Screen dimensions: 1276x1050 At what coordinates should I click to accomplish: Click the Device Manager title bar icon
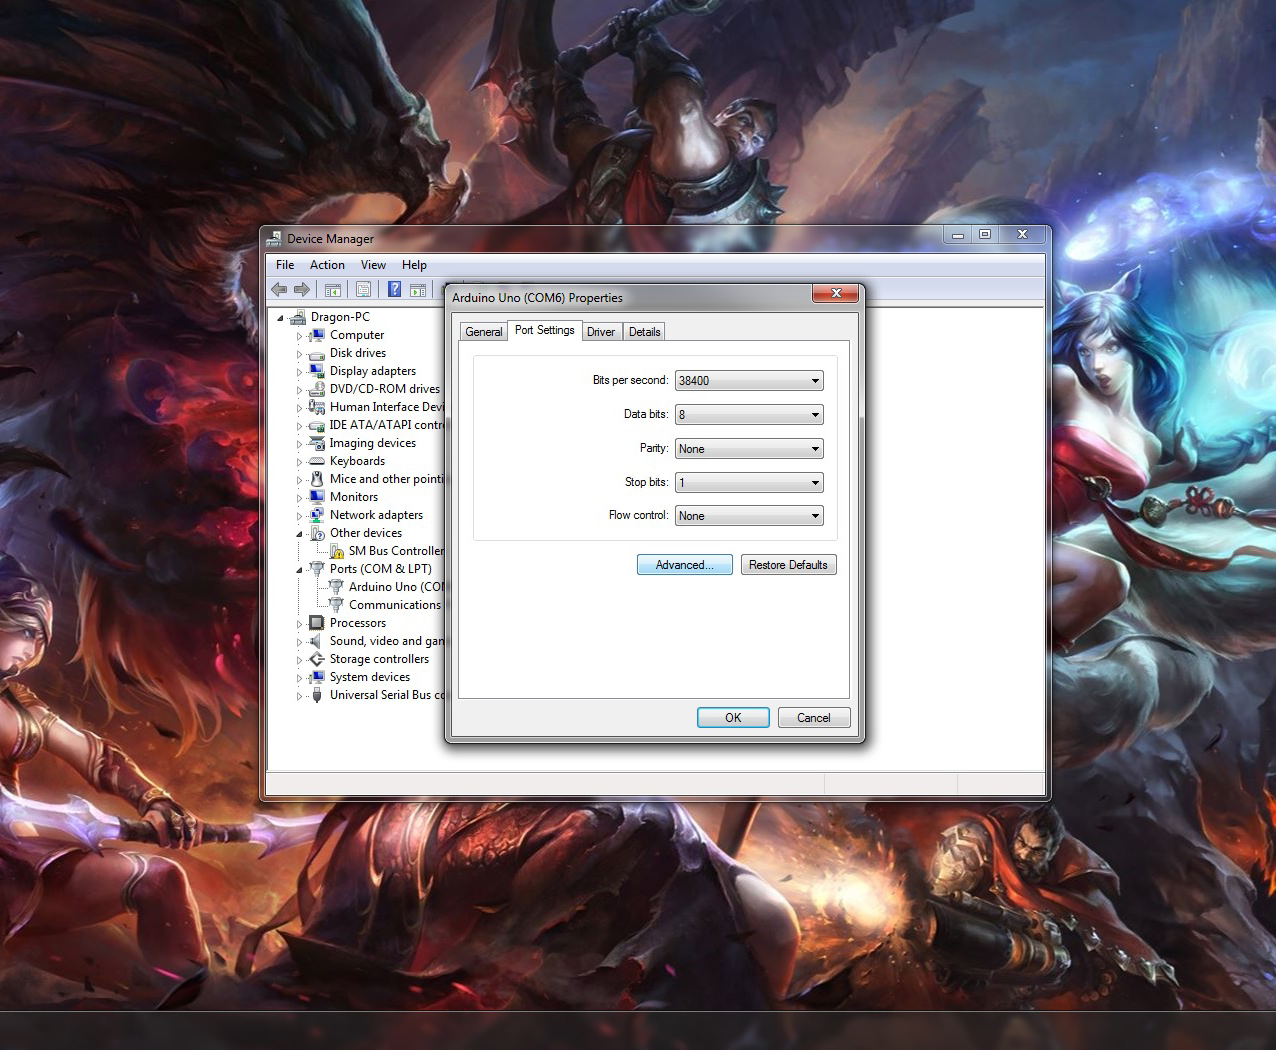point(274,239)
